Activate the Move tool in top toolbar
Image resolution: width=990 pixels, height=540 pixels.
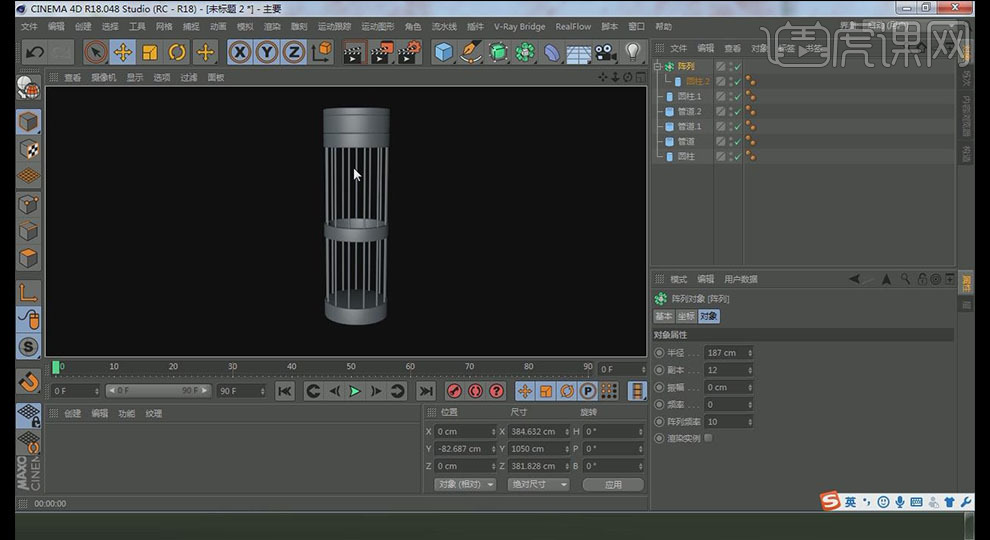pyautogui.click(x=122, y=52)
